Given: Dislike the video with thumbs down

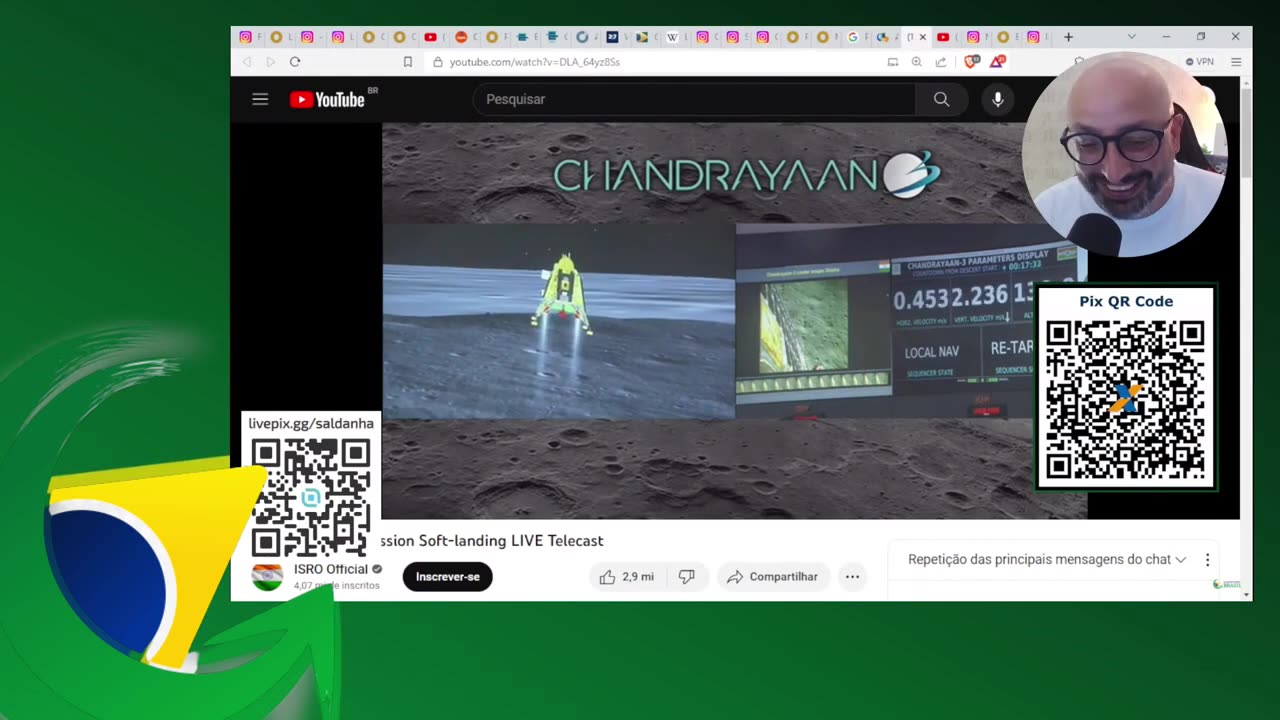Looking at the screenshot, I should tap(687, 577).
